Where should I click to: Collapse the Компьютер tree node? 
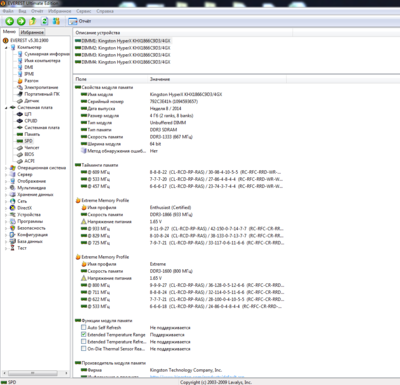point(6,47)
